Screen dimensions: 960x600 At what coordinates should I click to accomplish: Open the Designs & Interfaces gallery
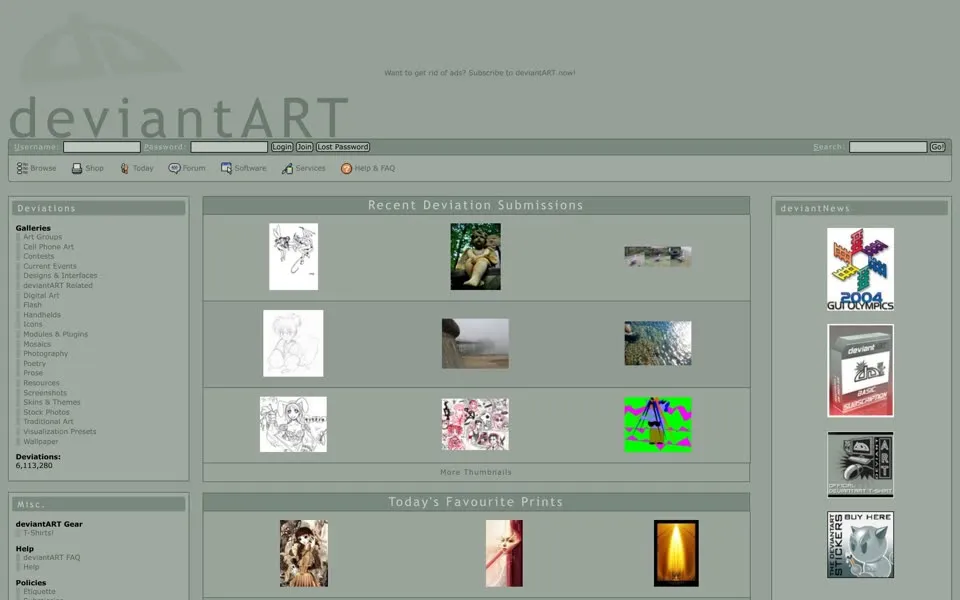[60, 276]
